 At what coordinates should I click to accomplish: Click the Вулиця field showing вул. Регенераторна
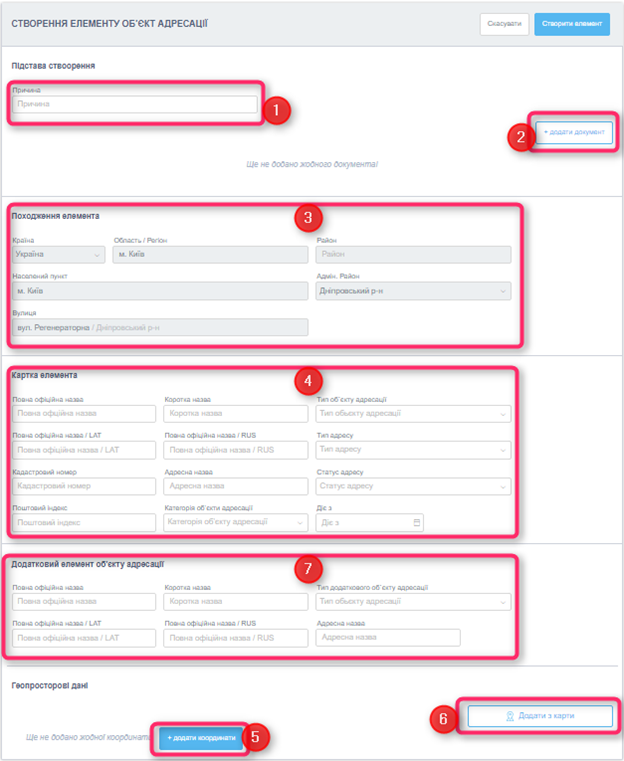160,327
